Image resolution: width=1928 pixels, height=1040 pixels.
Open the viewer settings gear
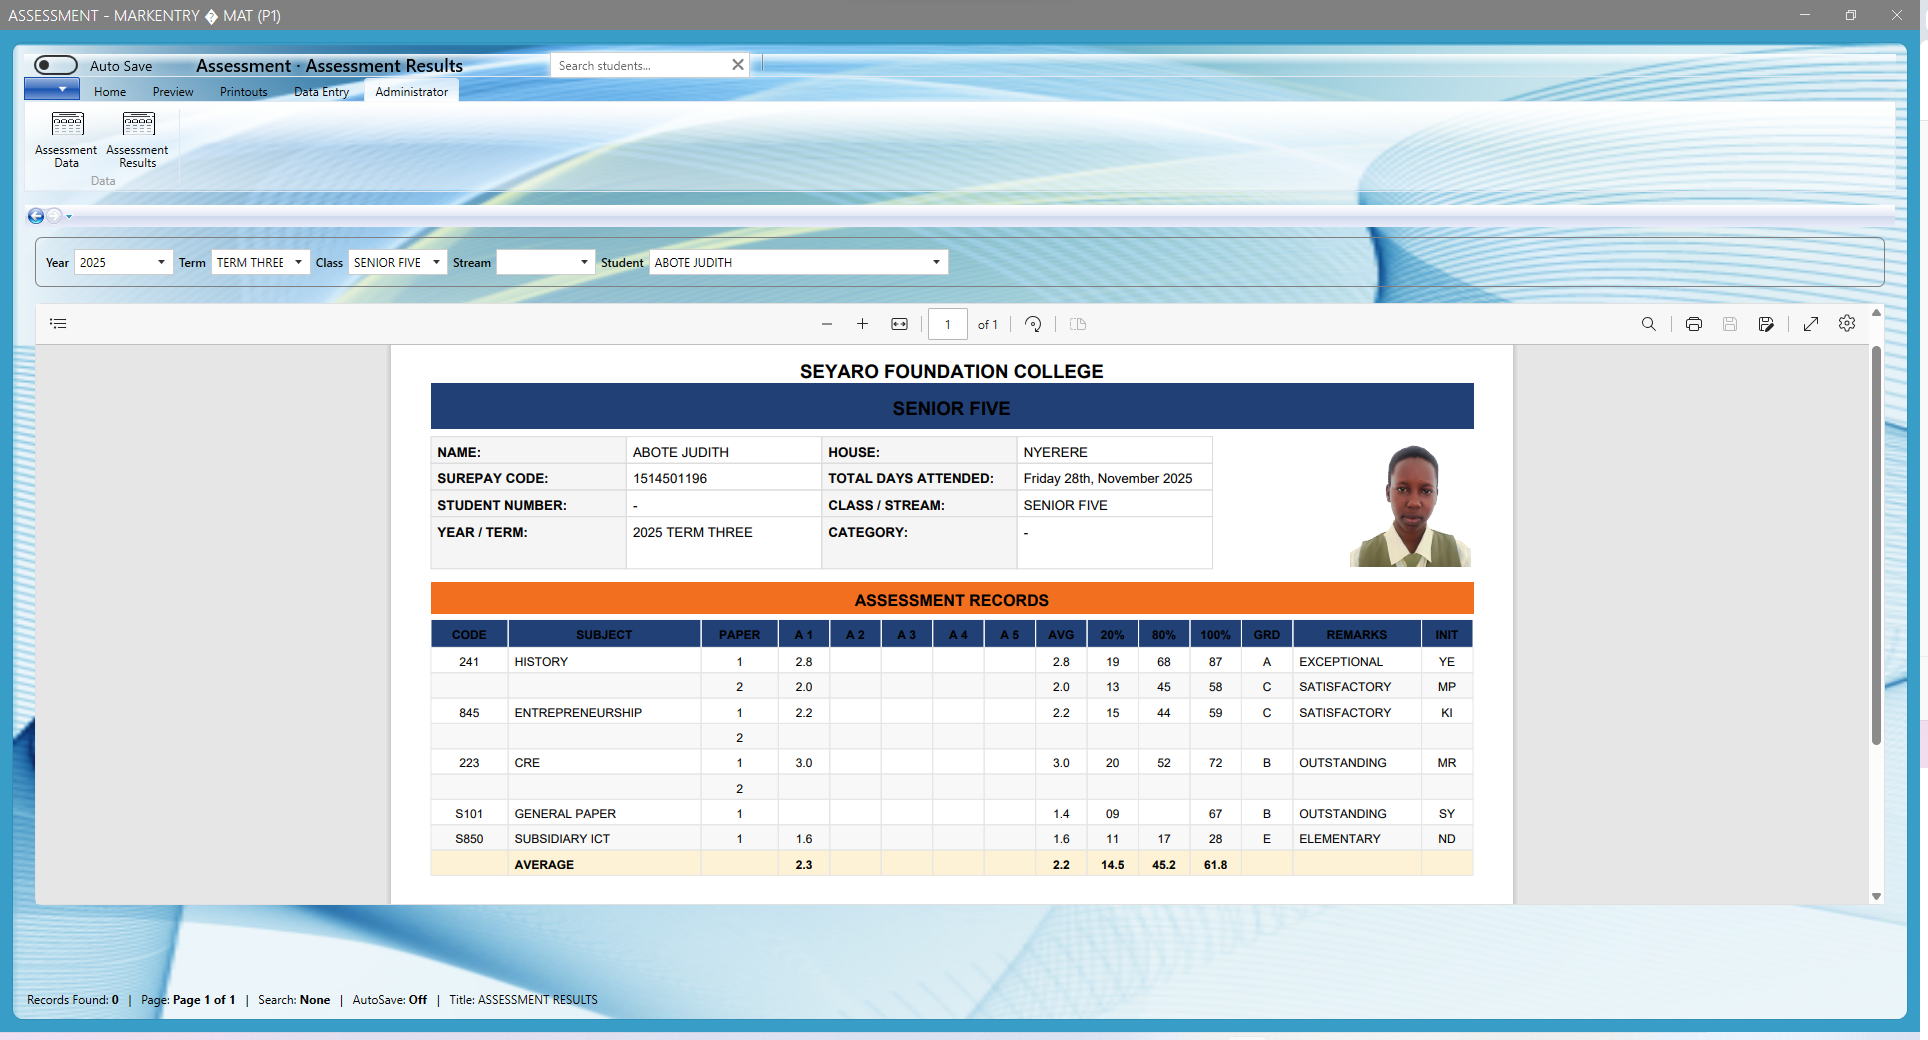1847,324
